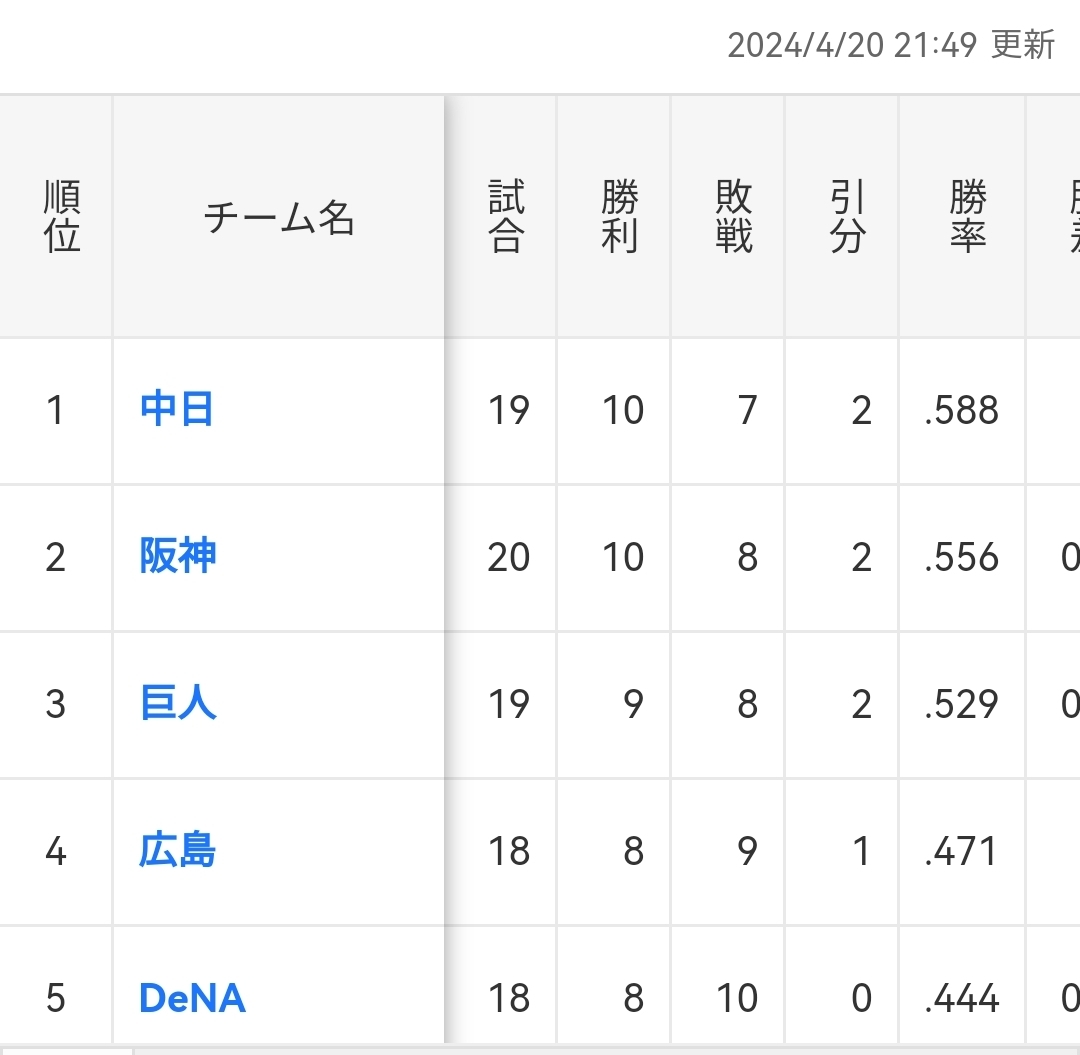Click 中日's win rate value .588

coord(961,410)
